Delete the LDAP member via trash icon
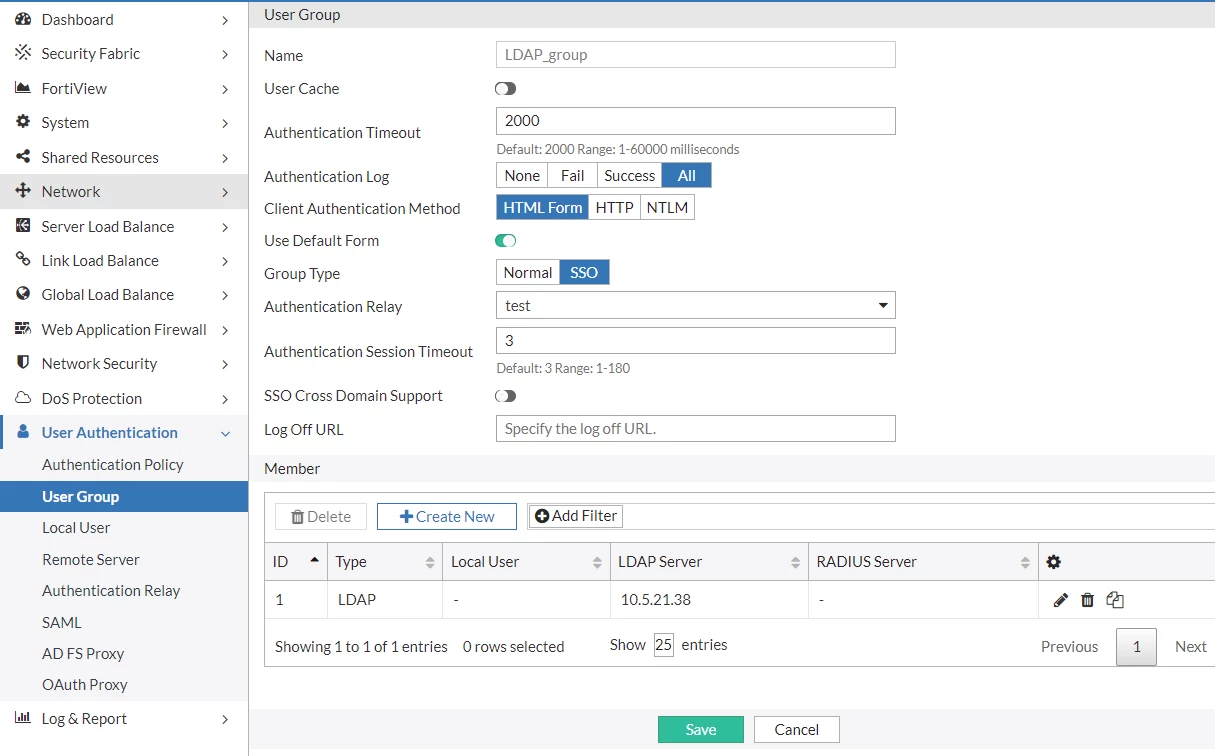 coord(1088,600)
